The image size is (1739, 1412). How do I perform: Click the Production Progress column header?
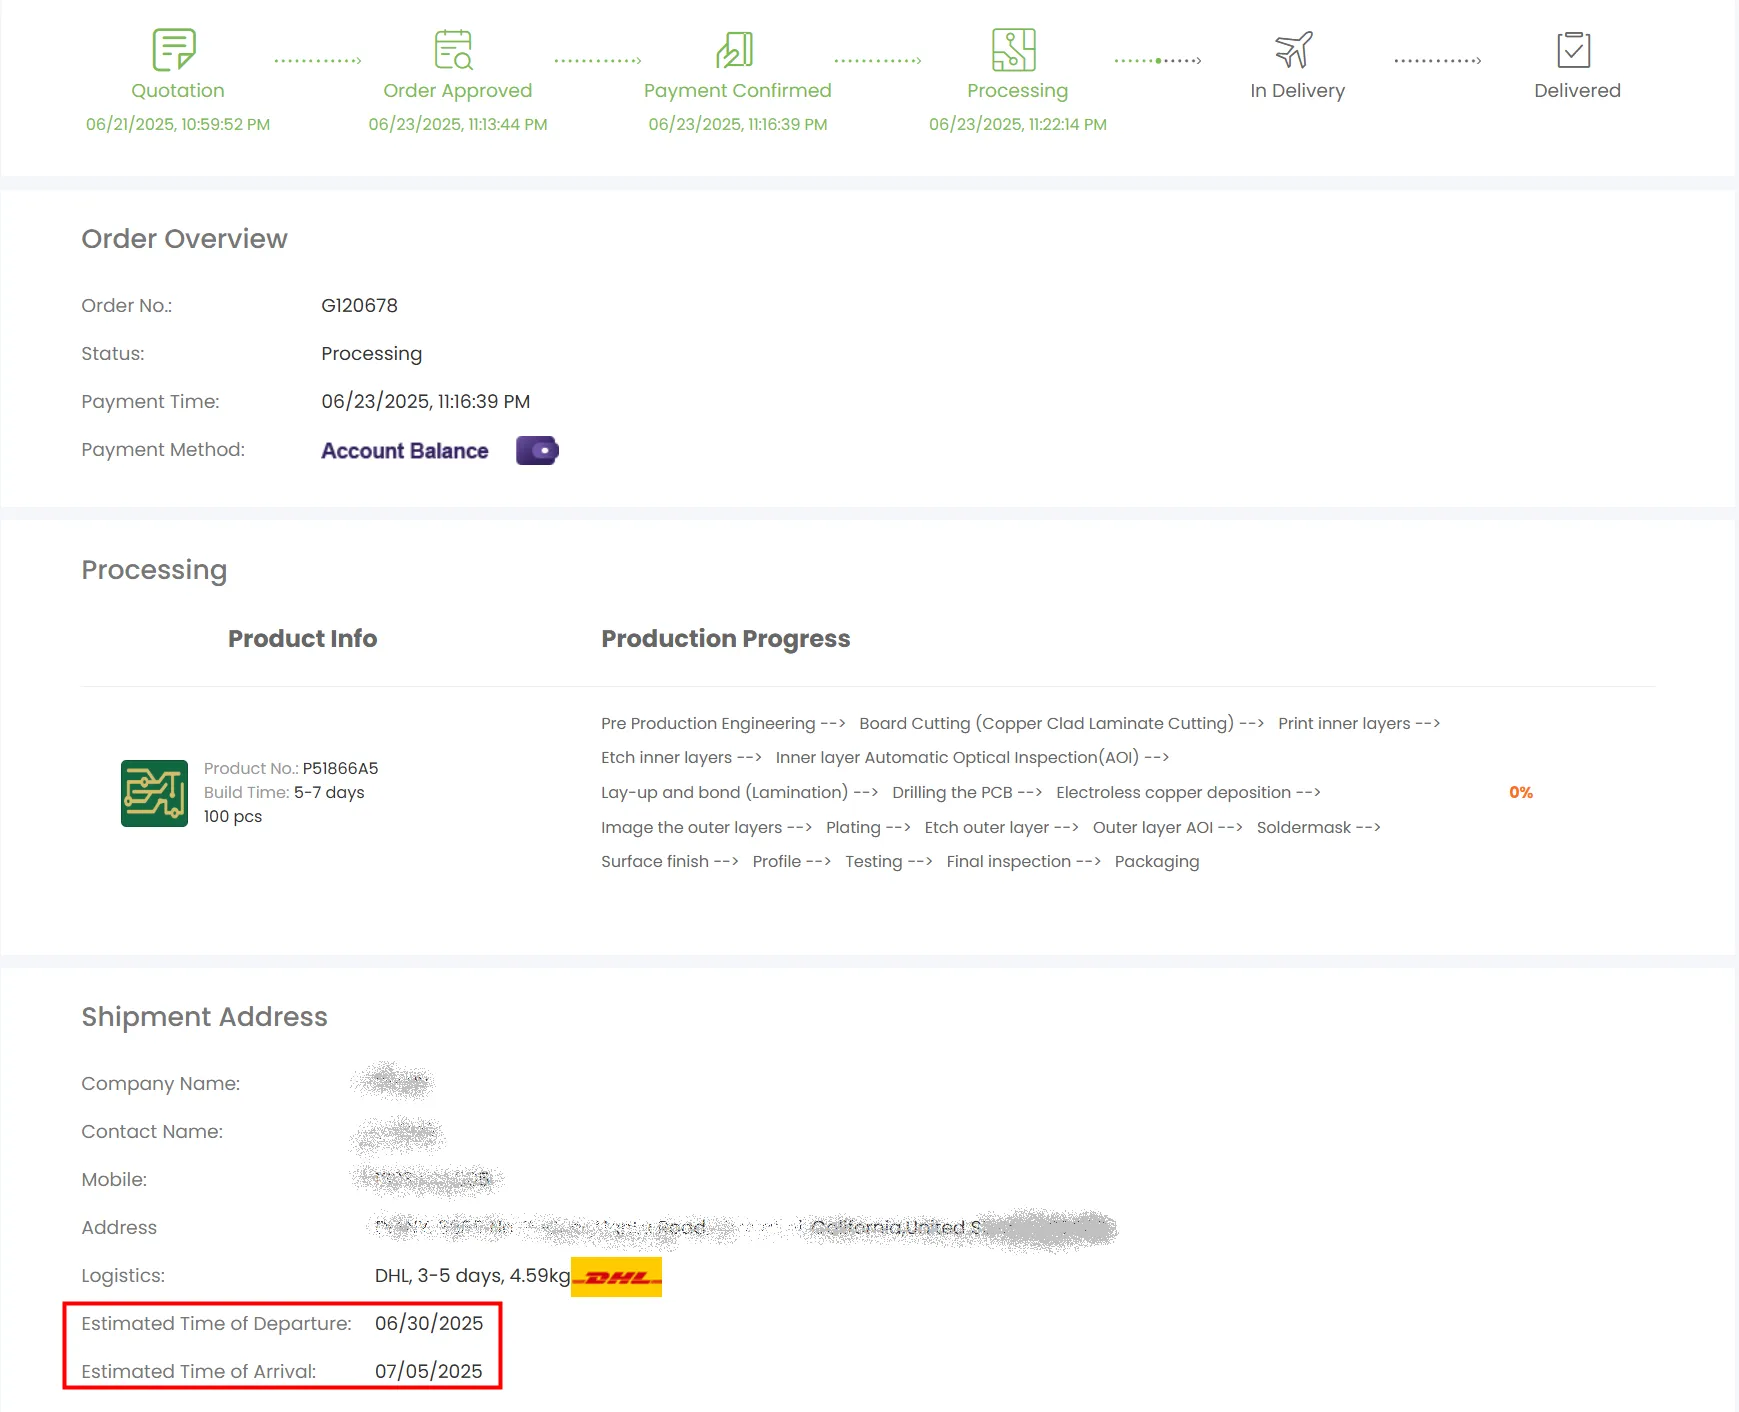tap(725, 638)
